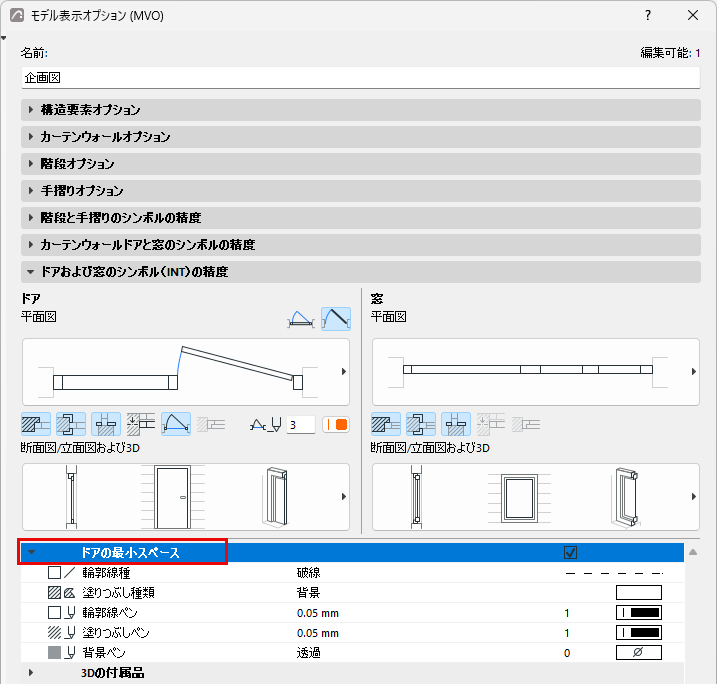Open door section/elevation preview flyout arrow

tap(344, 497)
